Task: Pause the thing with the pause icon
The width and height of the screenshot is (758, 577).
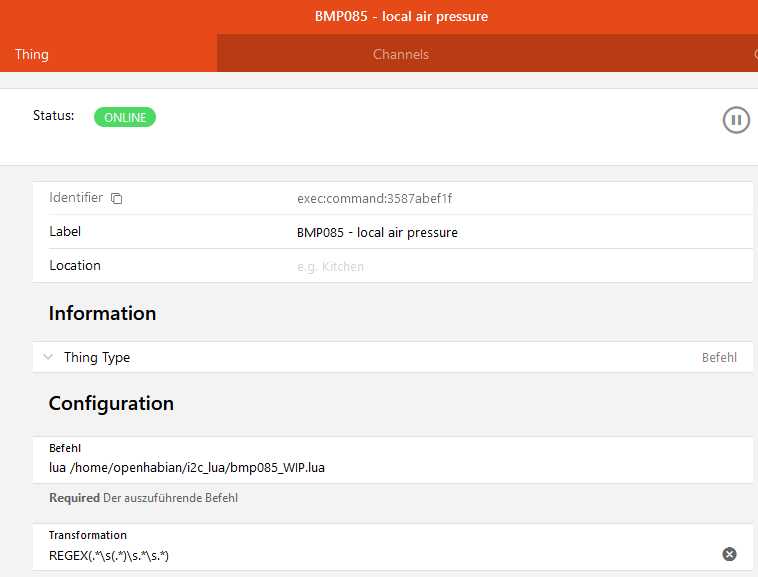Action: [x=736, y=120]
